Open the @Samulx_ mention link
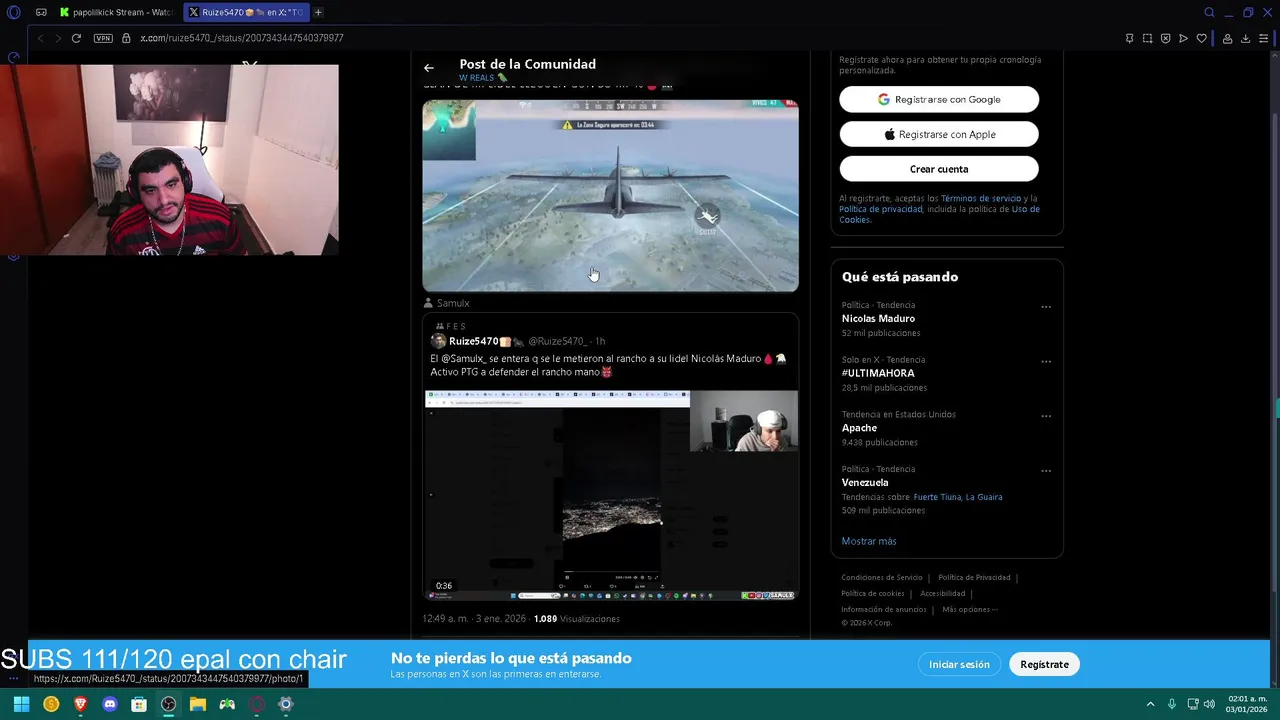Image resolution: width=1280 pixels, height=720 pixels. (464, 358)
